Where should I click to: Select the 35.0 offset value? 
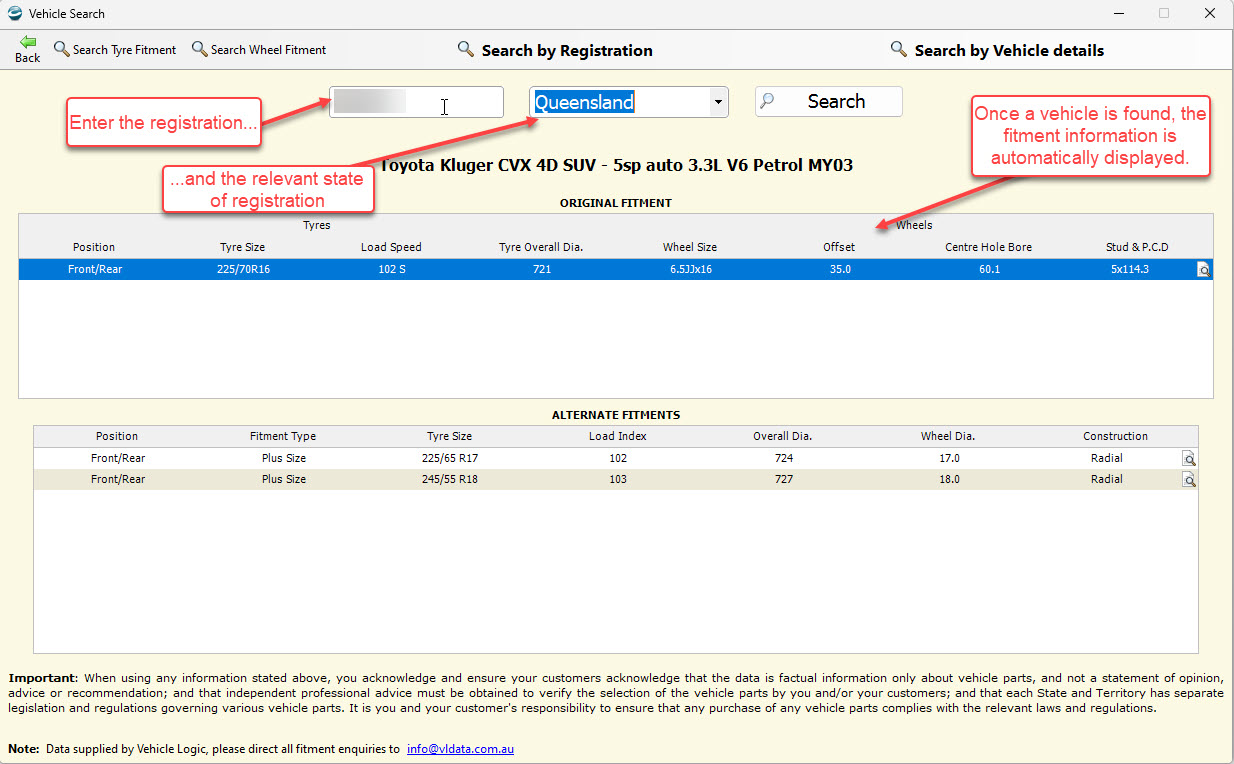pos(839,270)
